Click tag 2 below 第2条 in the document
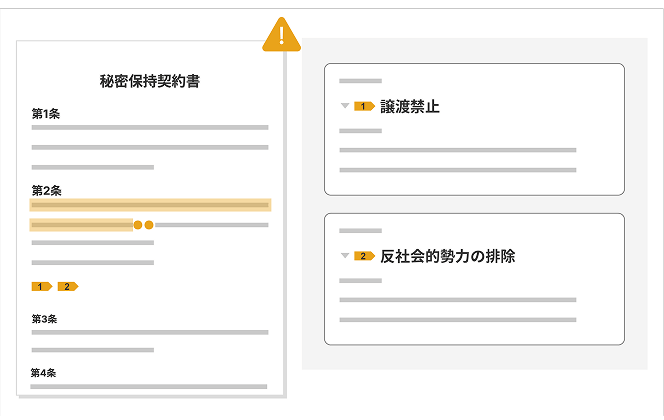 click(x=68, y=287)
